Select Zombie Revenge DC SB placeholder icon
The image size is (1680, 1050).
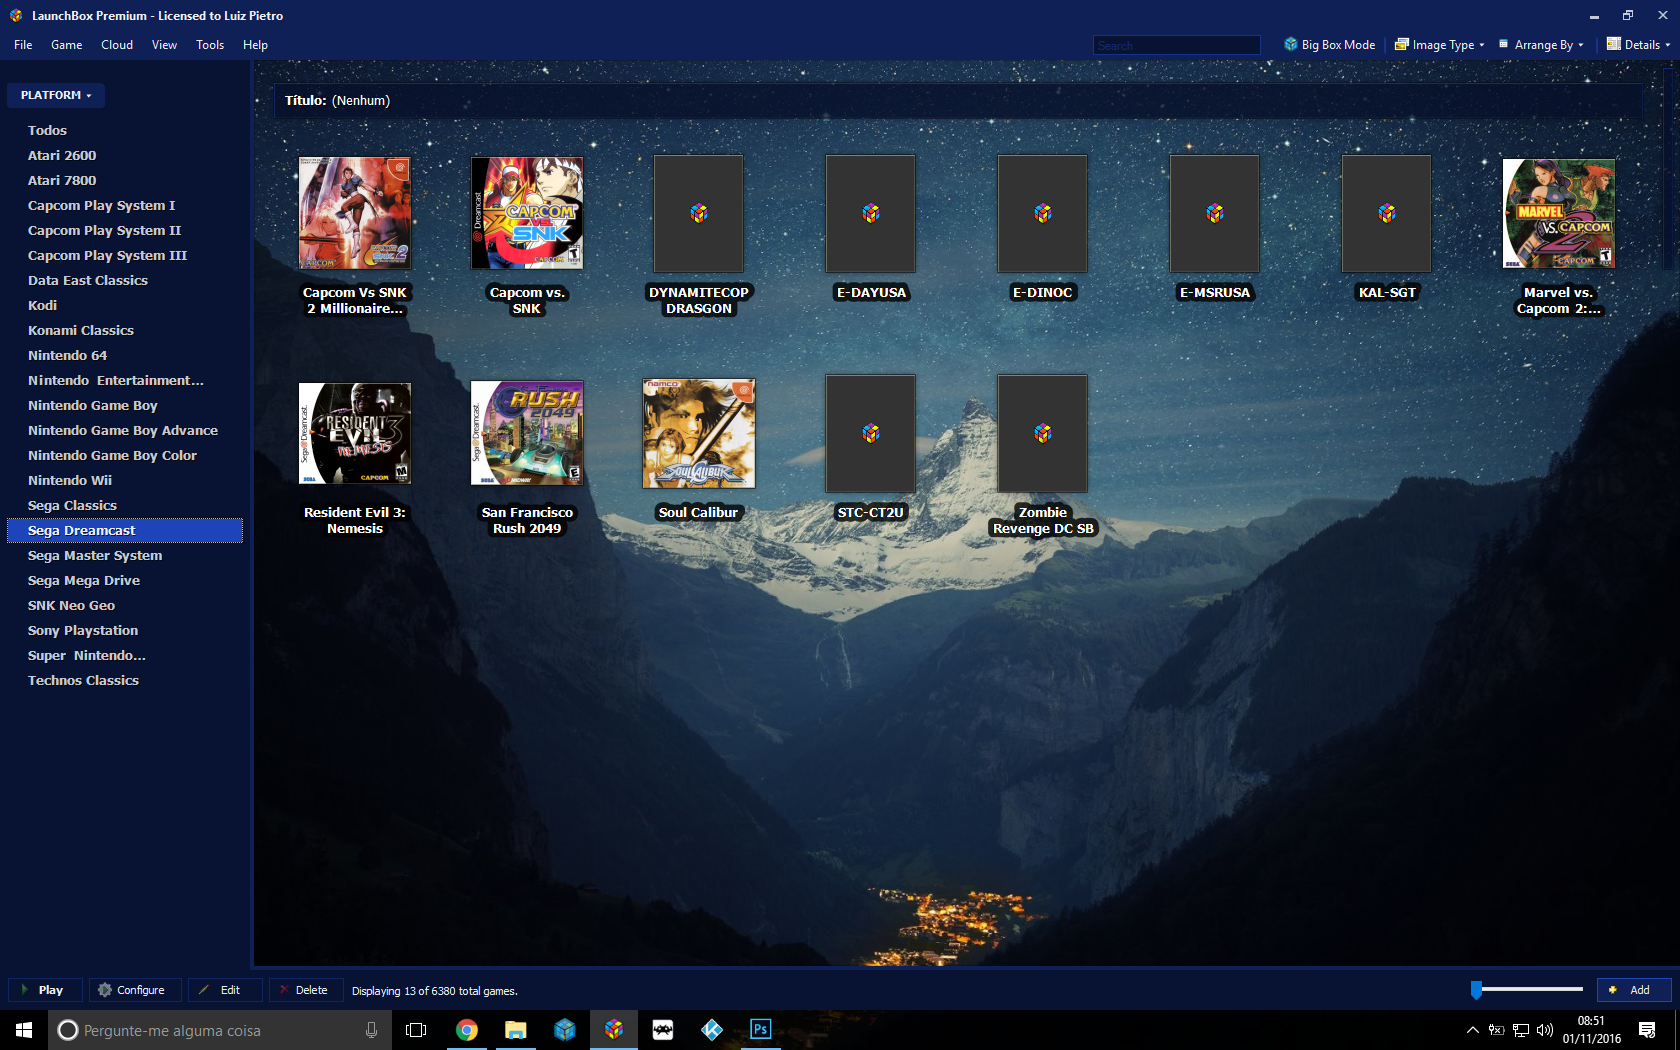(x=1043, y=433)
